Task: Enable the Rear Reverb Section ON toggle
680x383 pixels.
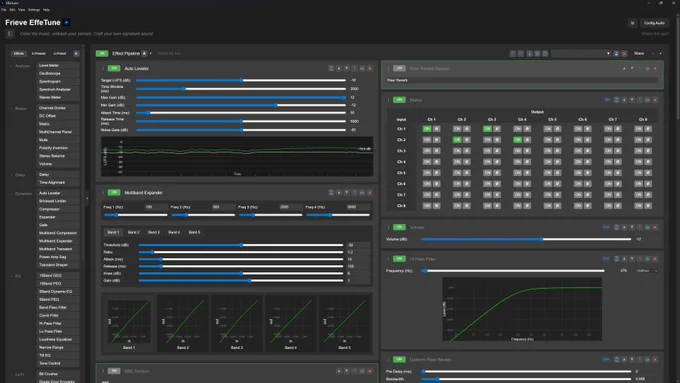Action: coord(399,69)
